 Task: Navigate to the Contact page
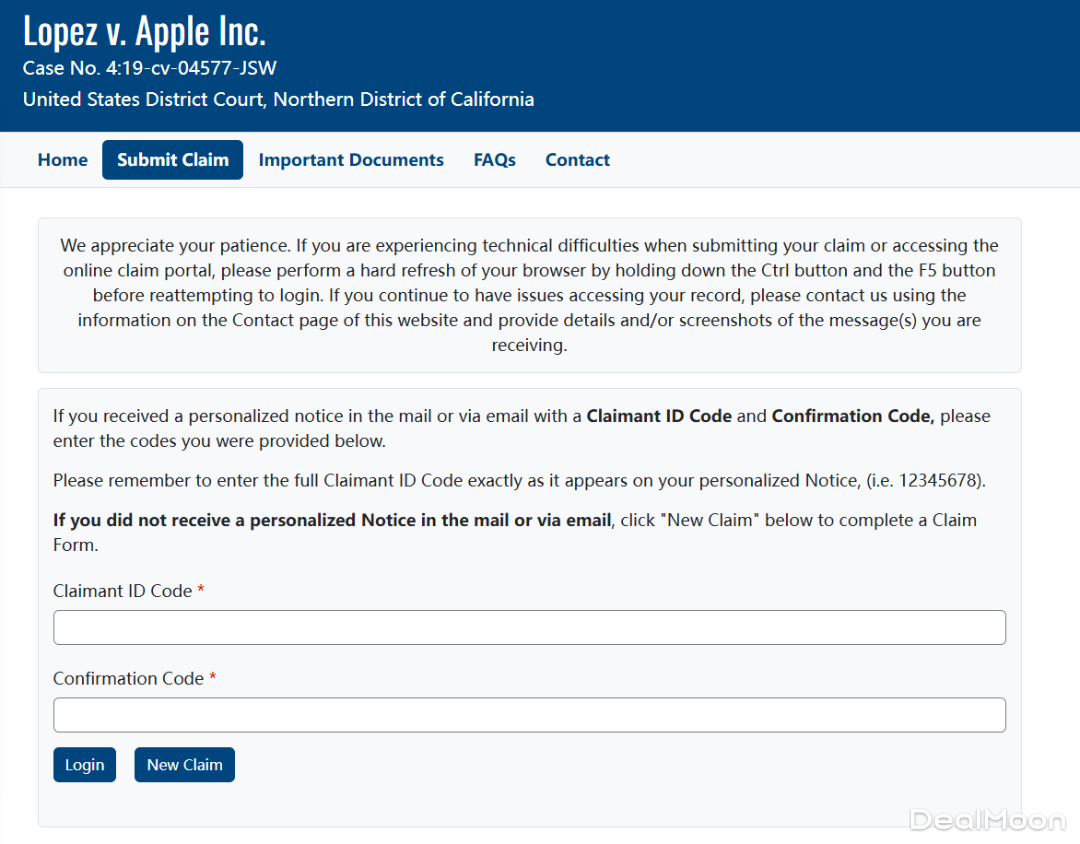coord(577,160)
